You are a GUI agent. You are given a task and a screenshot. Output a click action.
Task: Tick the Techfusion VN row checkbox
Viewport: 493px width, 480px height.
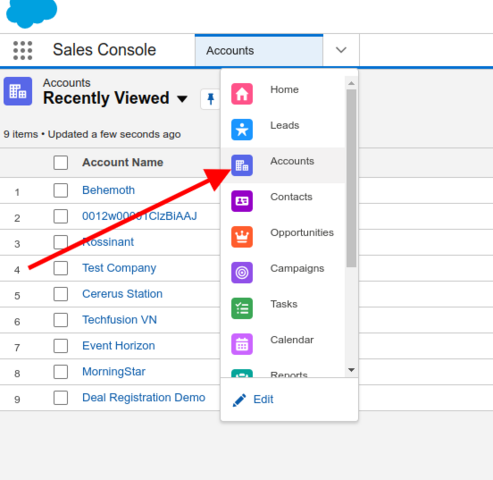click(61, 320)
